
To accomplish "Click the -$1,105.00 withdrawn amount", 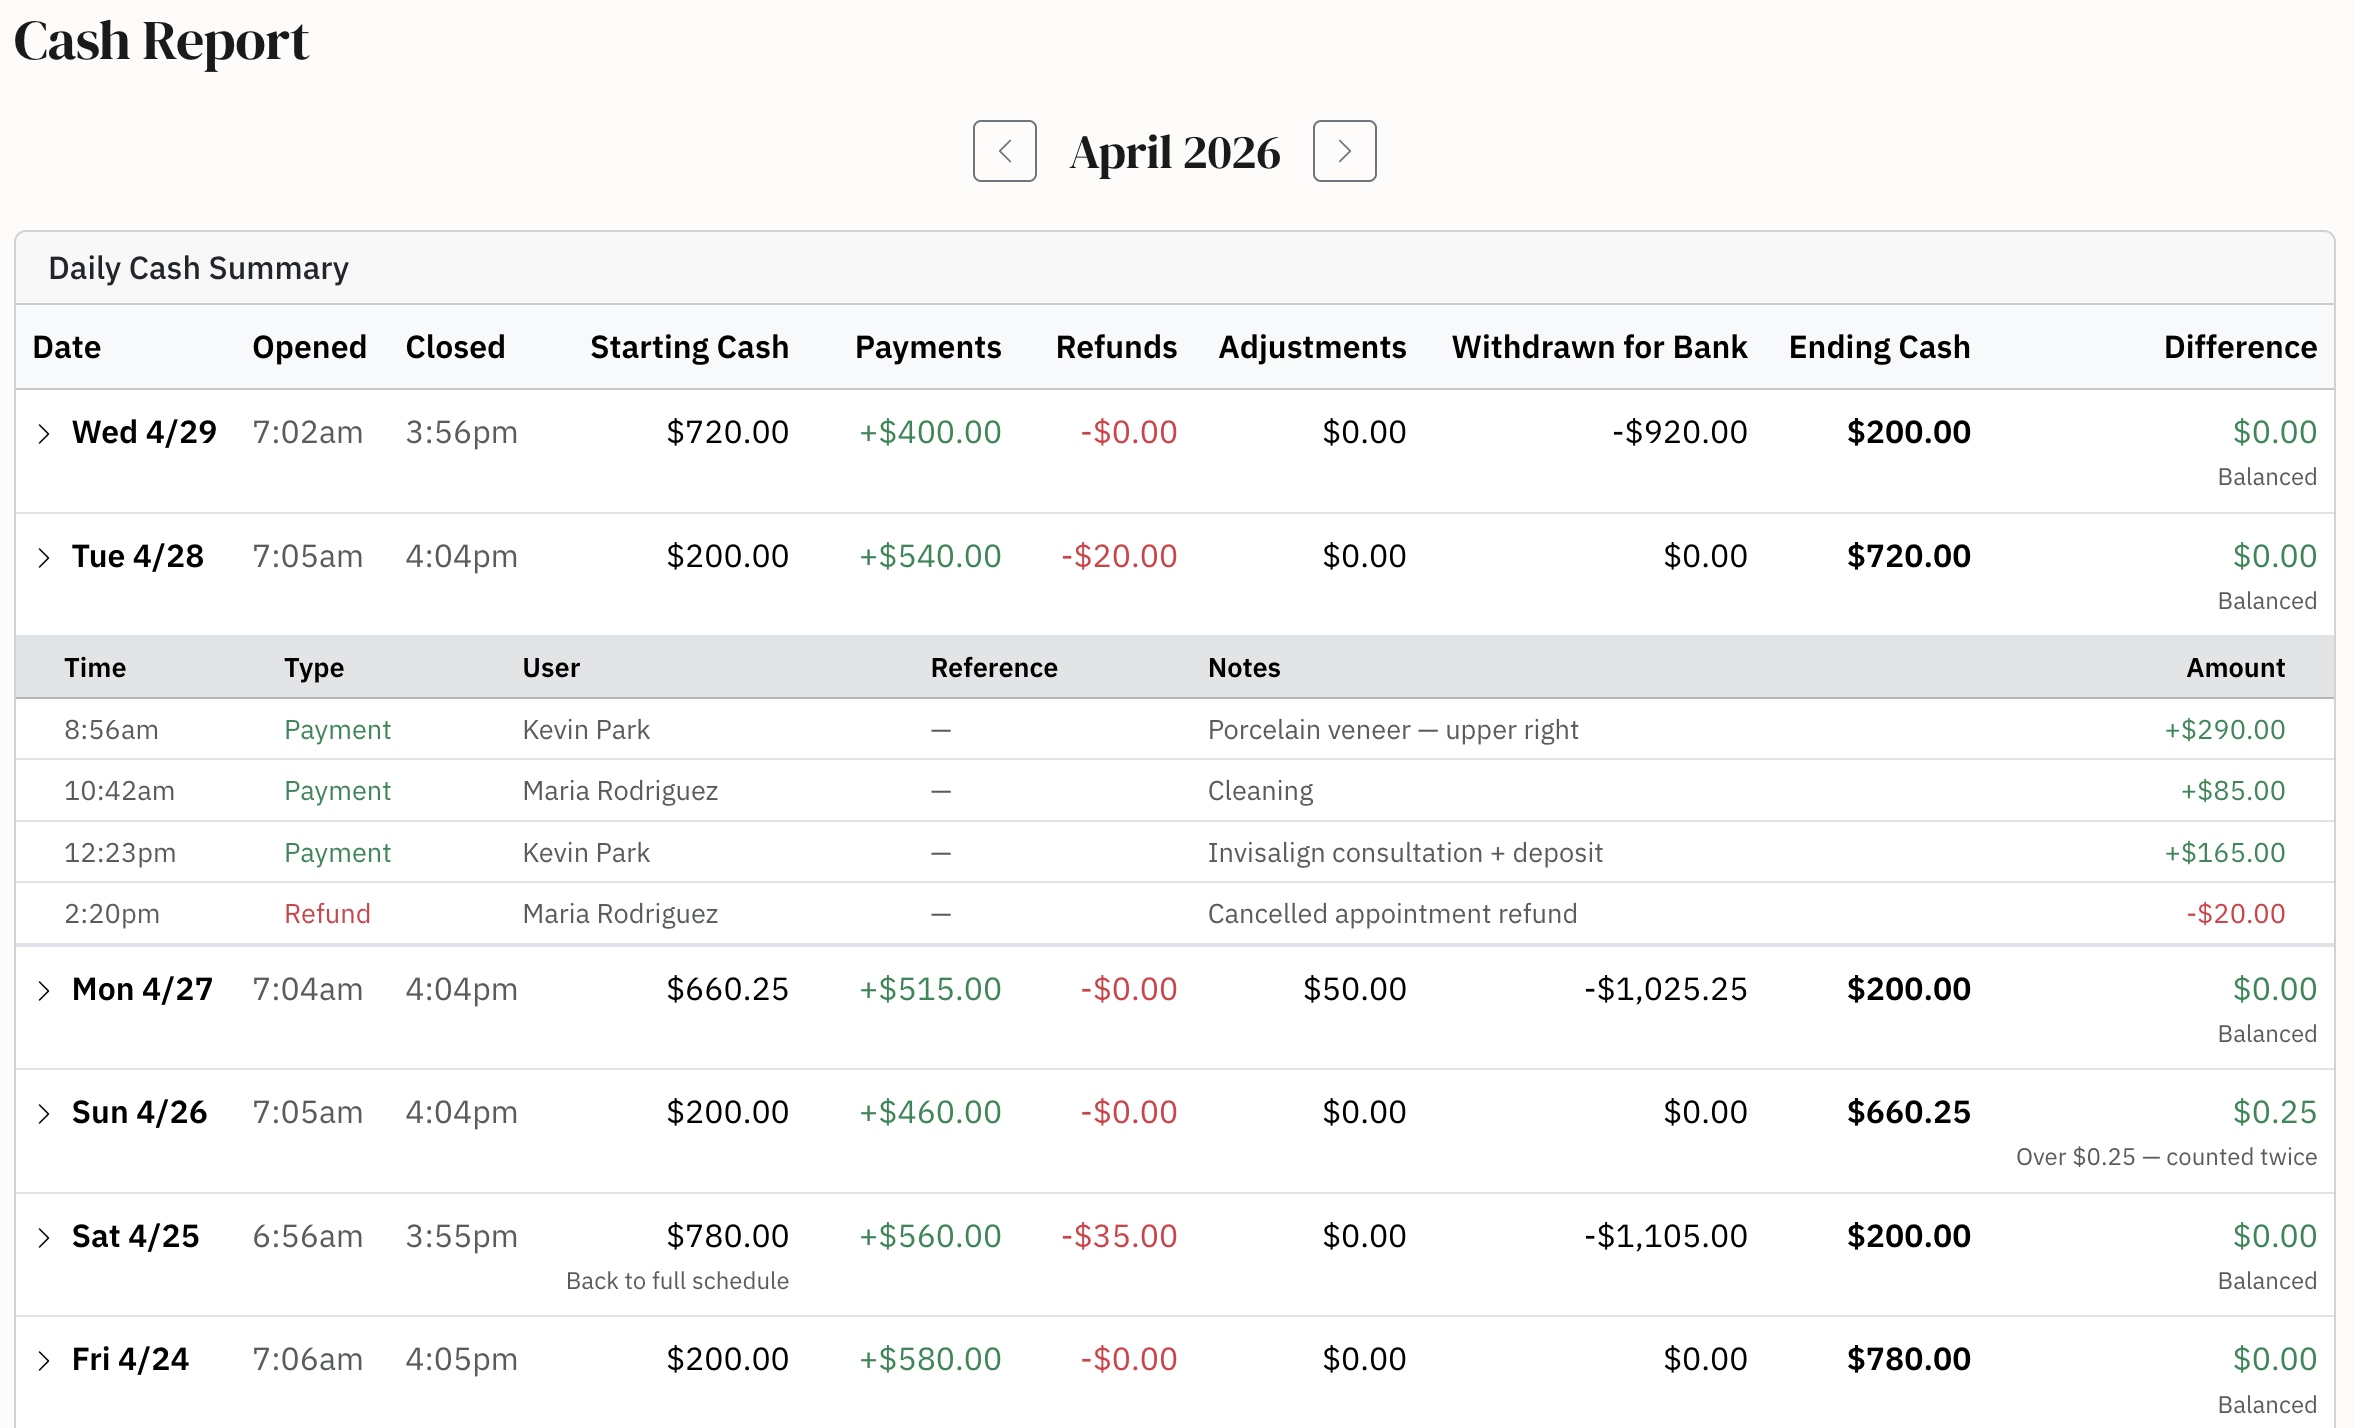I will click(x=1665, y=1236).
